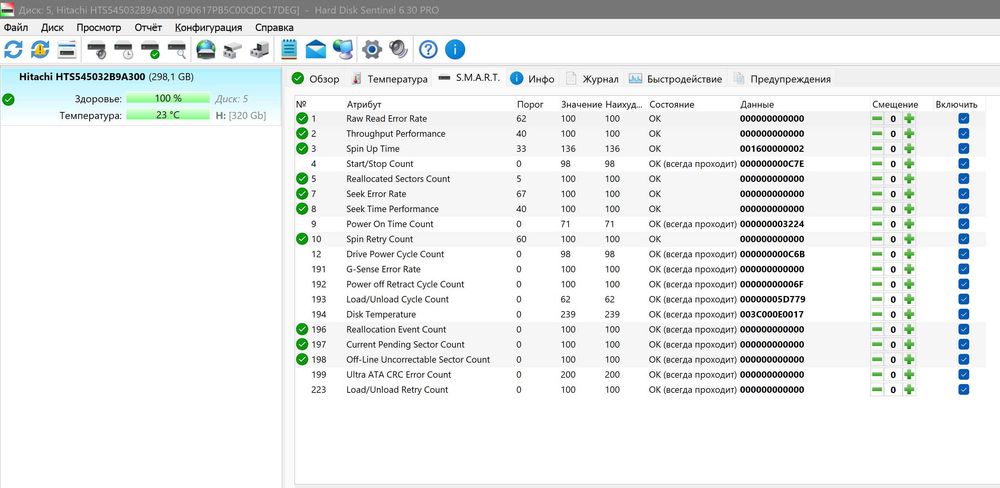Open the Отчёт menu

(x=149, y=27)
